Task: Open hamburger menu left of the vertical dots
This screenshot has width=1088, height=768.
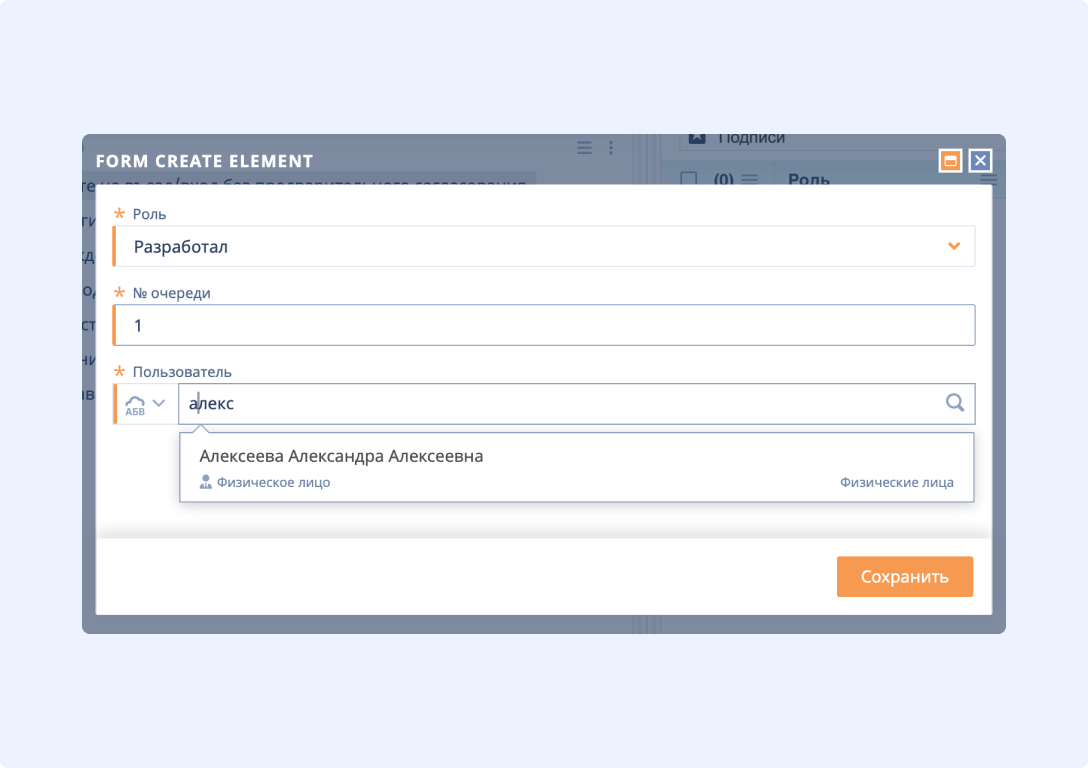Action: [x=585, y=148]
